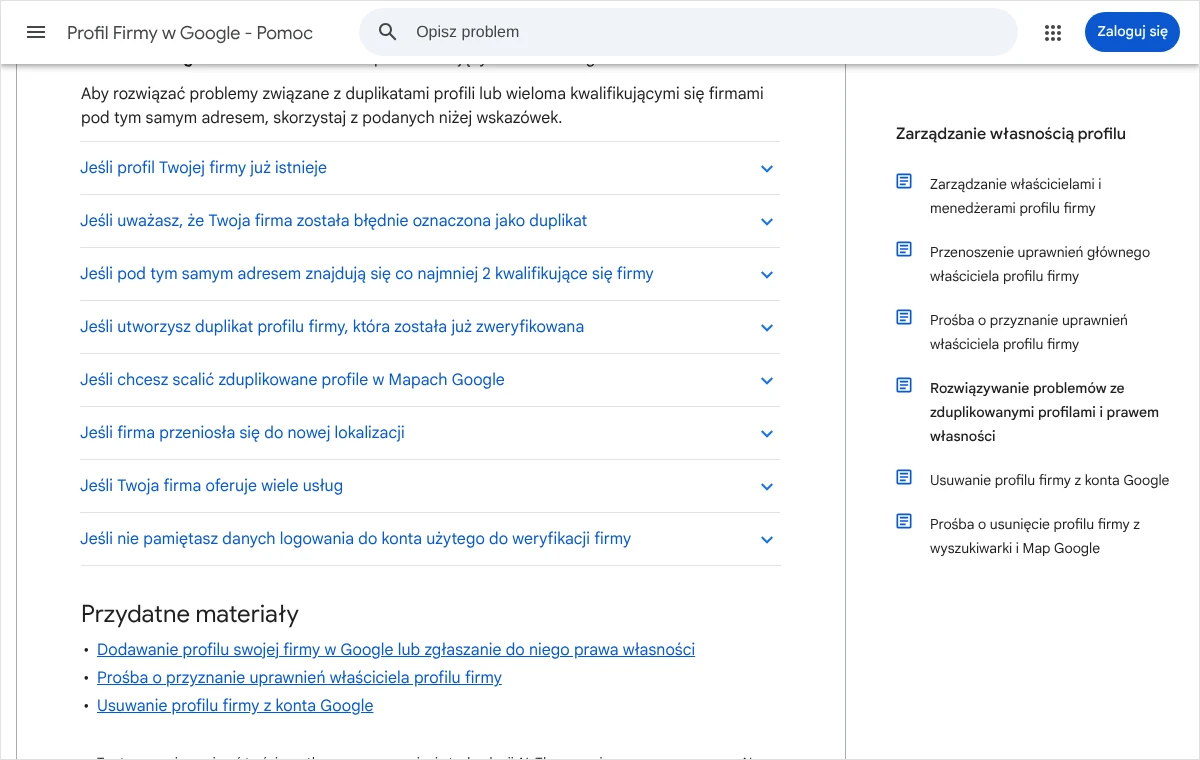Expand chevron for duplikat profilu już zweryfikowana

pyautogui.click(x=767, y=327)
